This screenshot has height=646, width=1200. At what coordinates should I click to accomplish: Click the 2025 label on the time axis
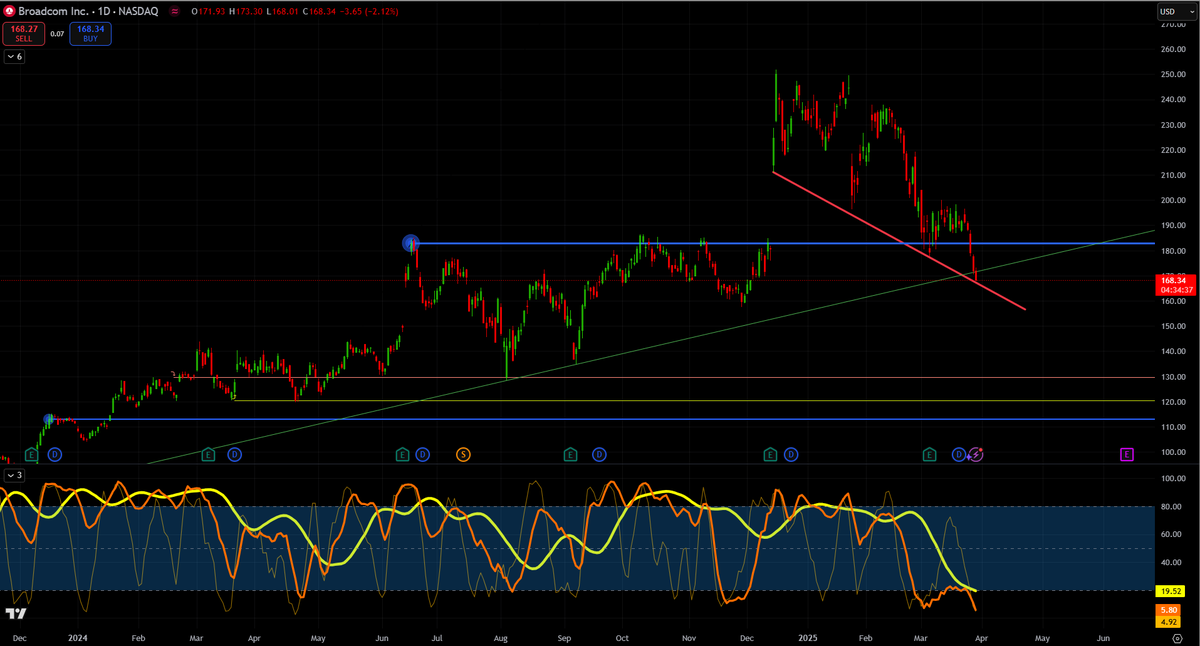[808, 636]
